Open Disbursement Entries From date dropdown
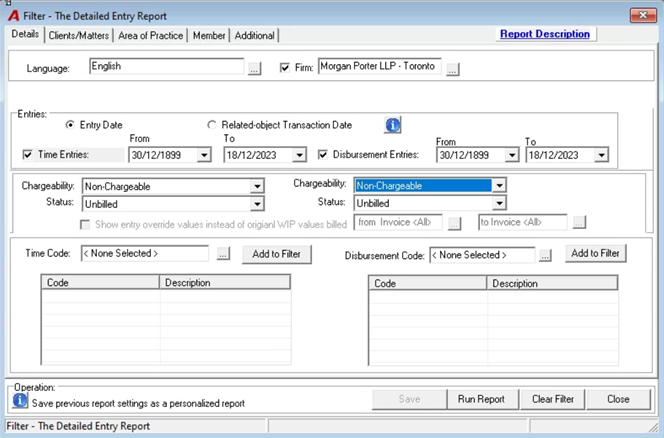This screenshot has height=438, width=664. pos(512,155)
